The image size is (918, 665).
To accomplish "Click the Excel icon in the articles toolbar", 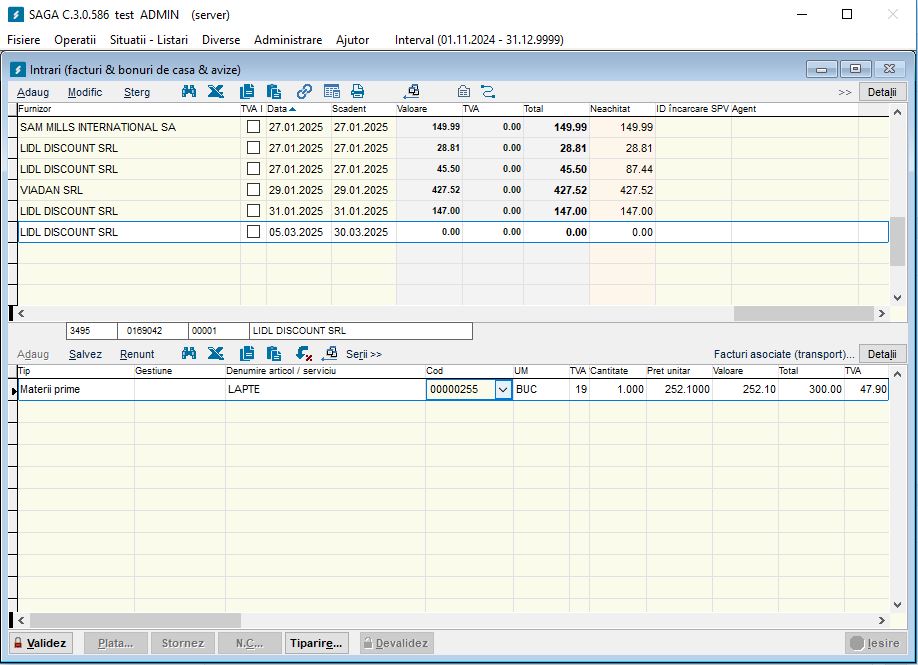I will [x=215, y=354].
